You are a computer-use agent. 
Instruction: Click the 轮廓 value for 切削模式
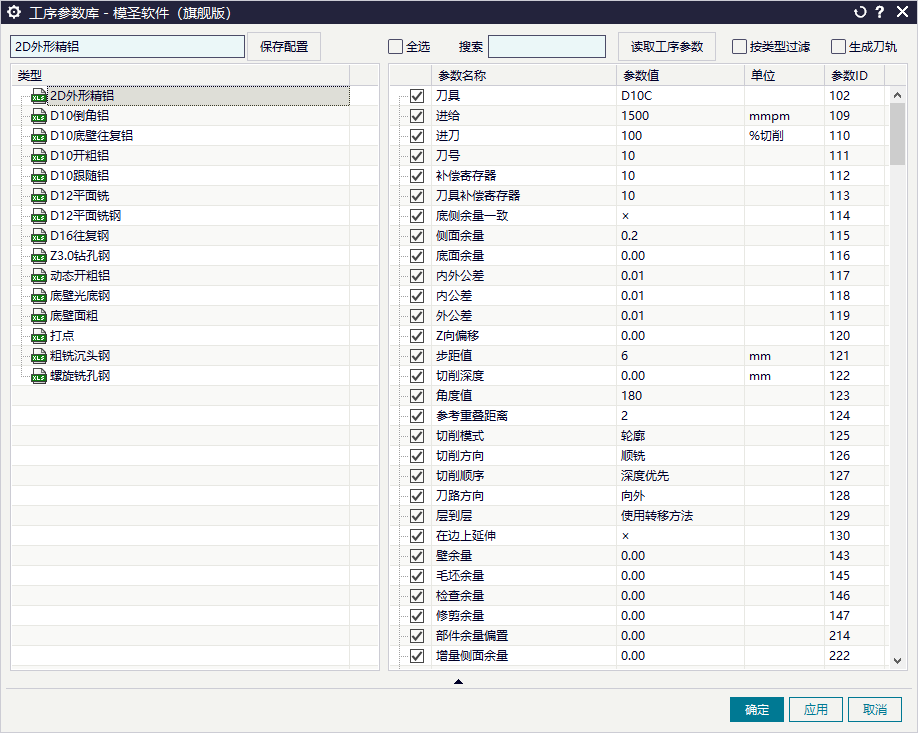(633, 436)
